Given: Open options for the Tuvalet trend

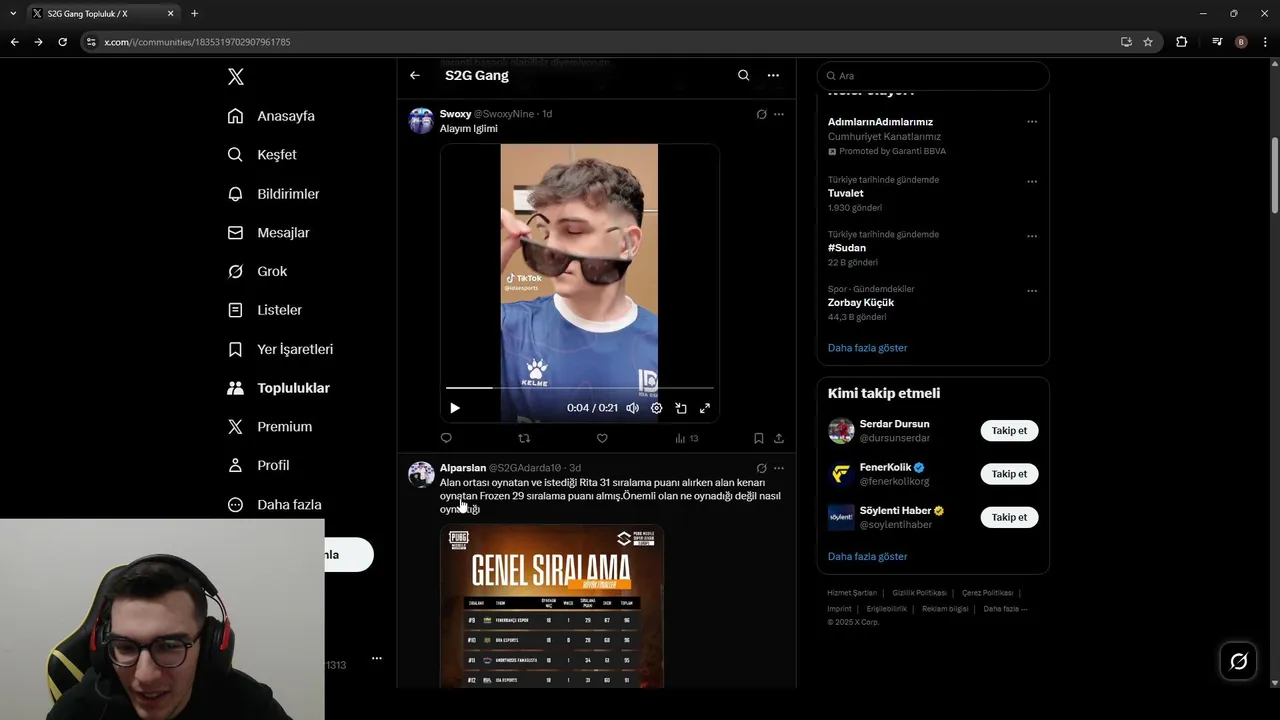Looking at the screenshot, I should coord(1031,182).
